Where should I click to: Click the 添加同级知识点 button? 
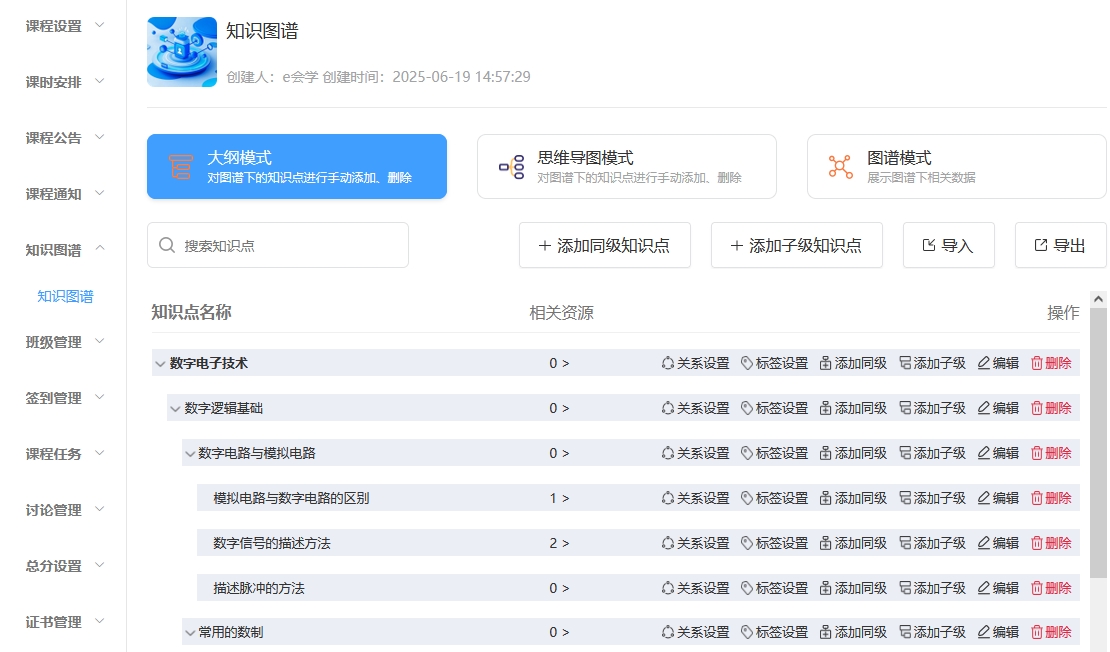[x=604, y=245]
